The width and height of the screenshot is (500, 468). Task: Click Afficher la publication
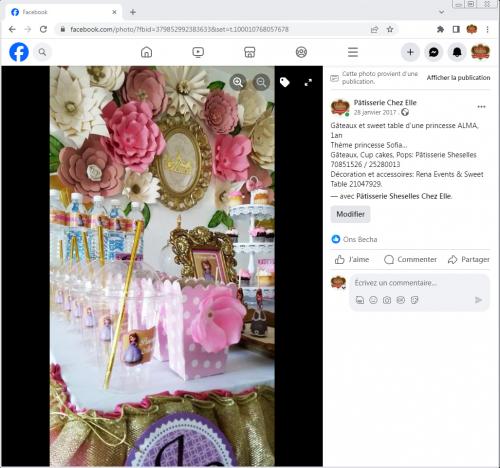458,78
